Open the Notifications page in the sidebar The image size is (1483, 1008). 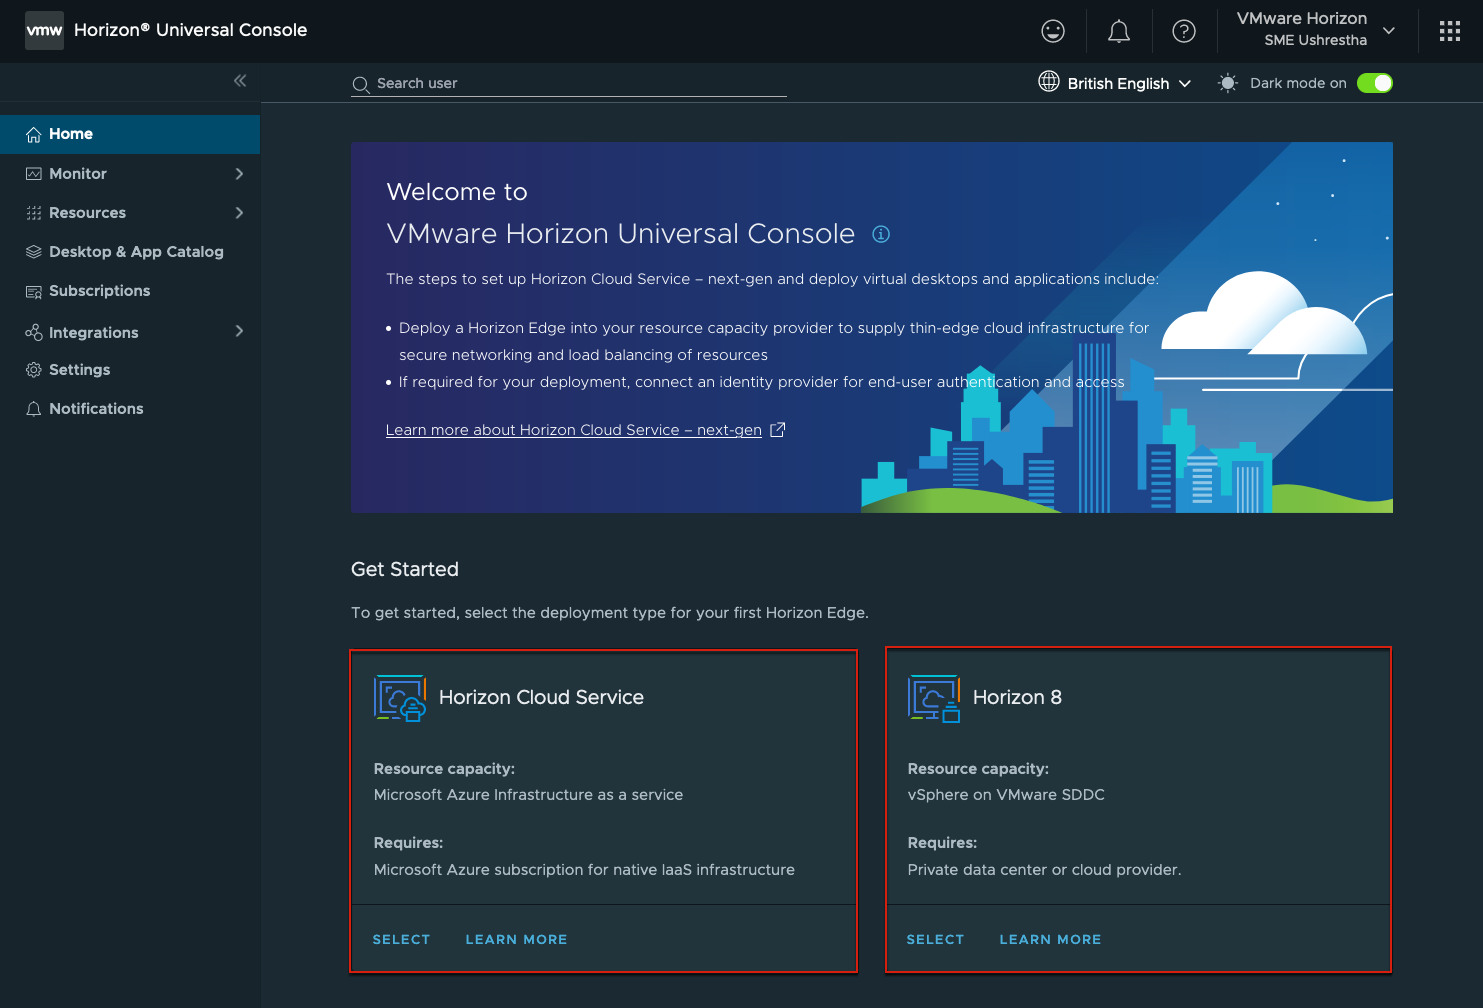[130, 409]
